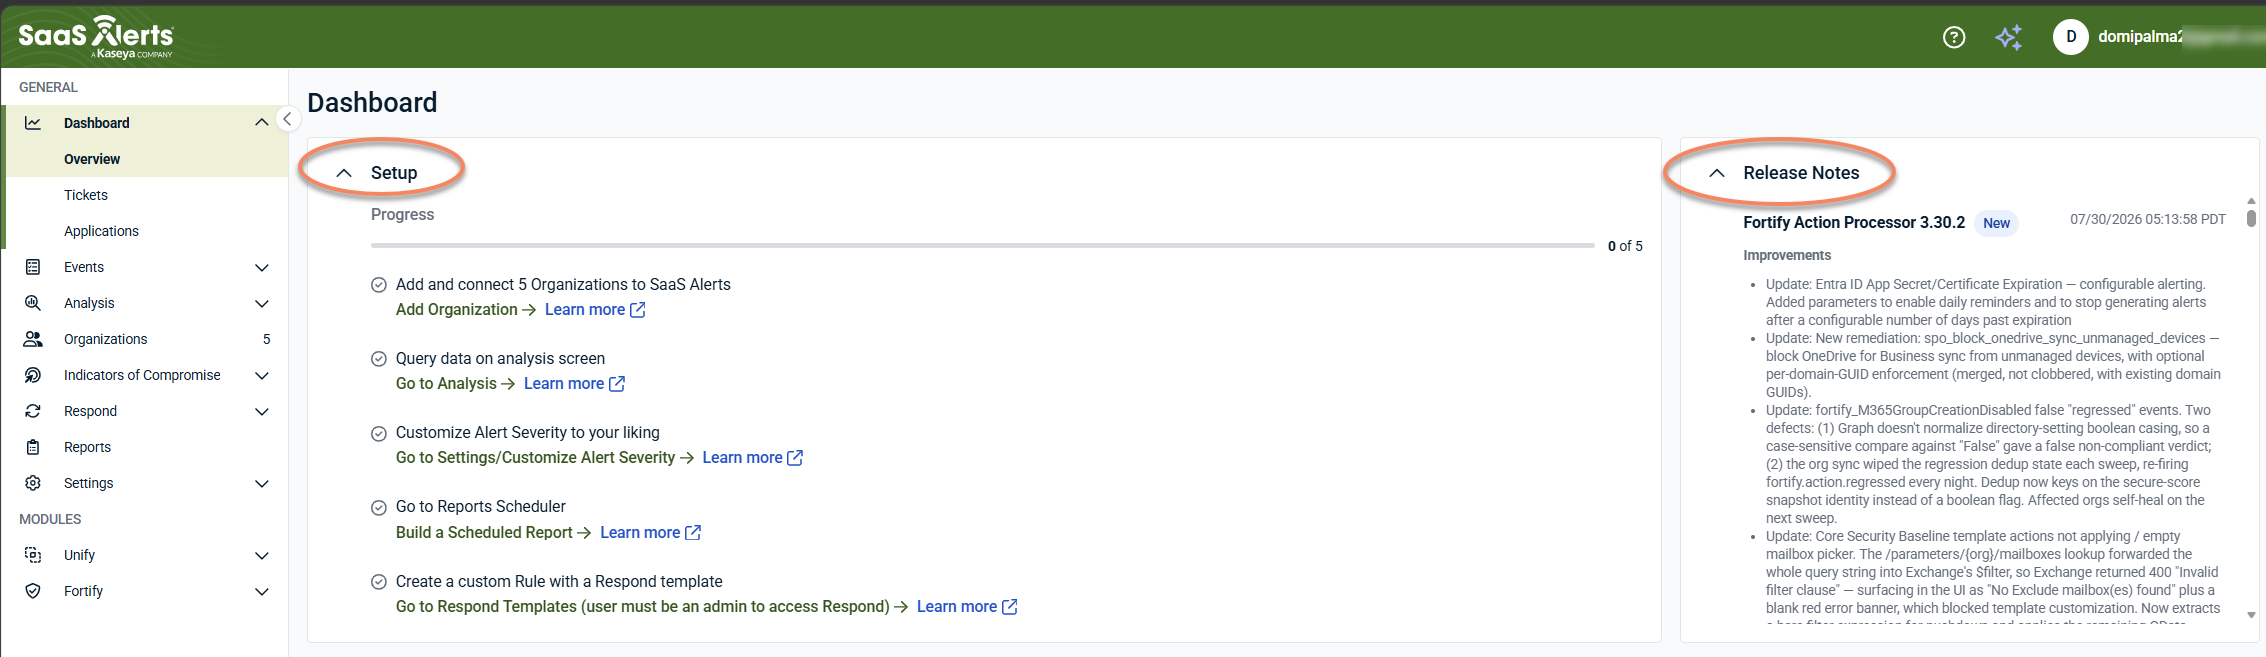Open the user avatar D menu
Image resolution: width=2266 pixels, height=657 pixels.
2070,37
